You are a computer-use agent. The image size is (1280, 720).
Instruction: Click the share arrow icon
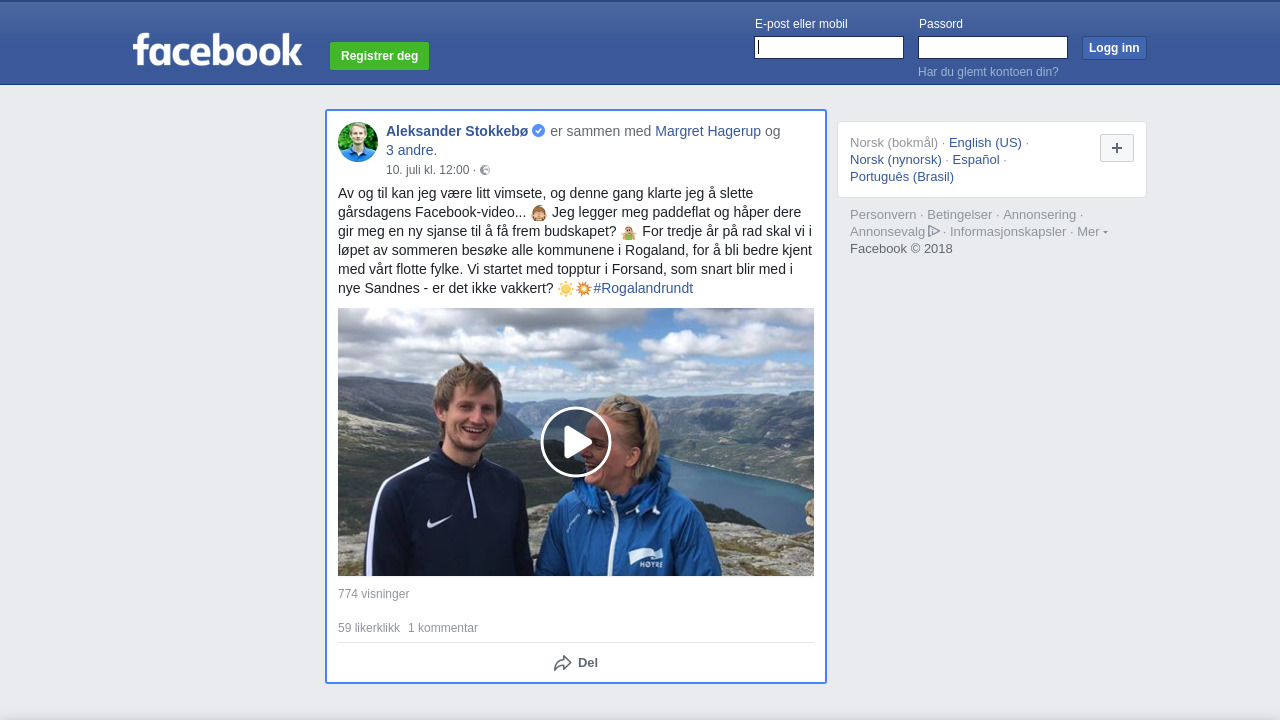[x=562, y=663]
